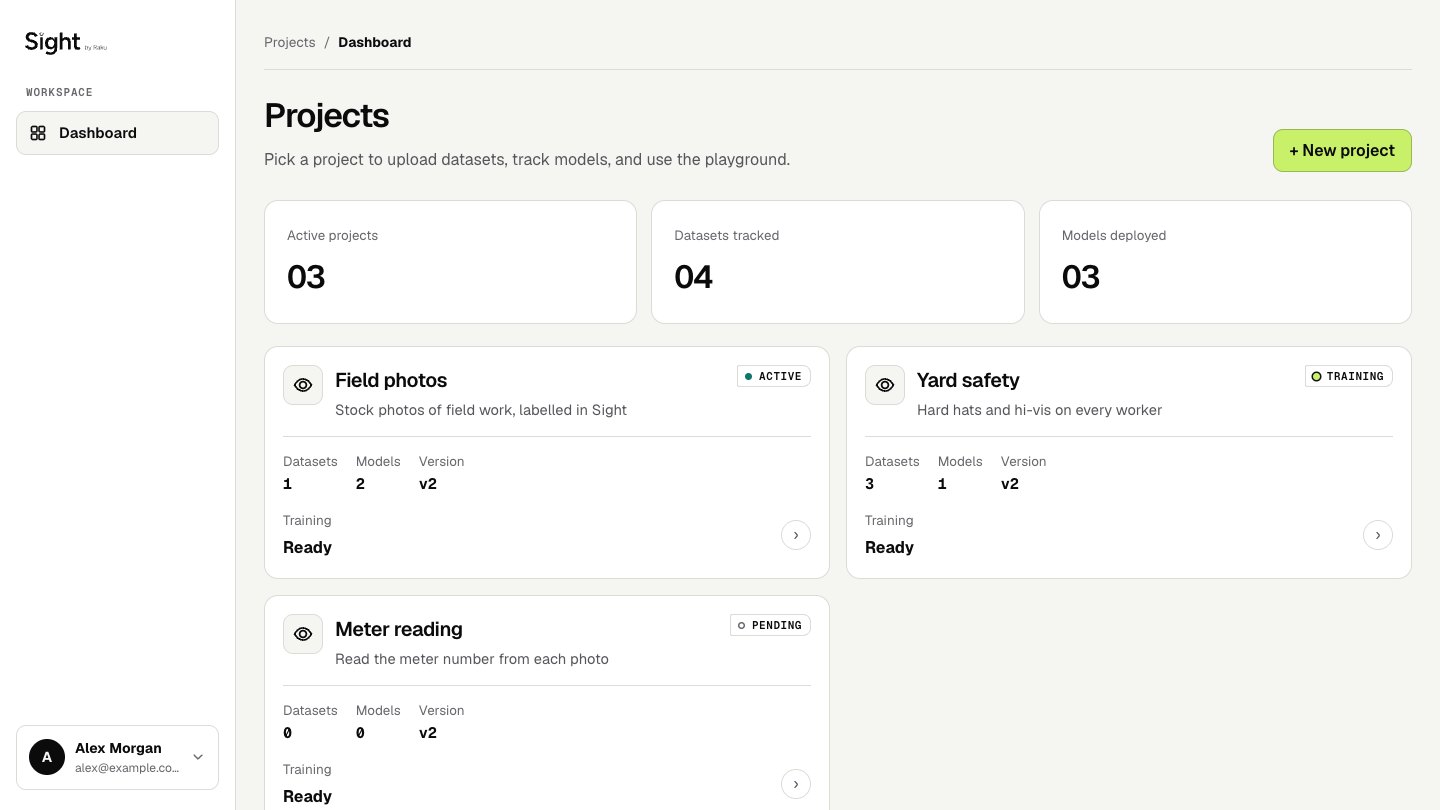Click the Models value 2 on Field photos
The image size is (1440, 810).
tap(360, 484)
